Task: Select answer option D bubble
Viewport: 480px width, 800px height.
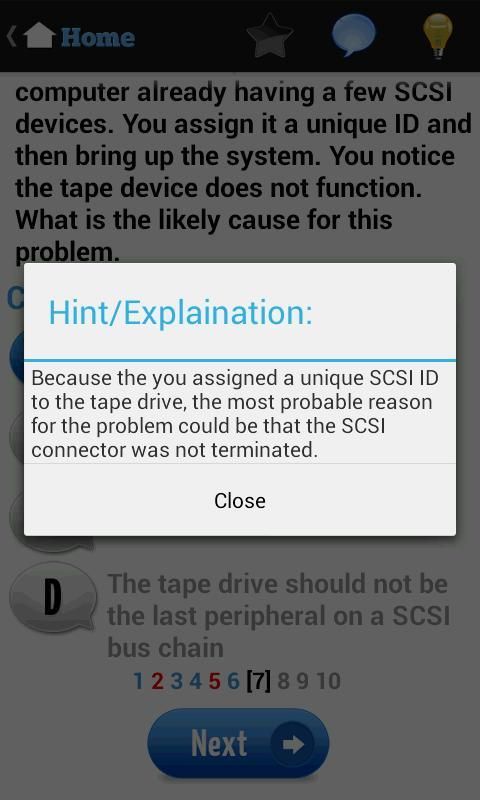Action: pyautogui.click(x=53, y=597)
